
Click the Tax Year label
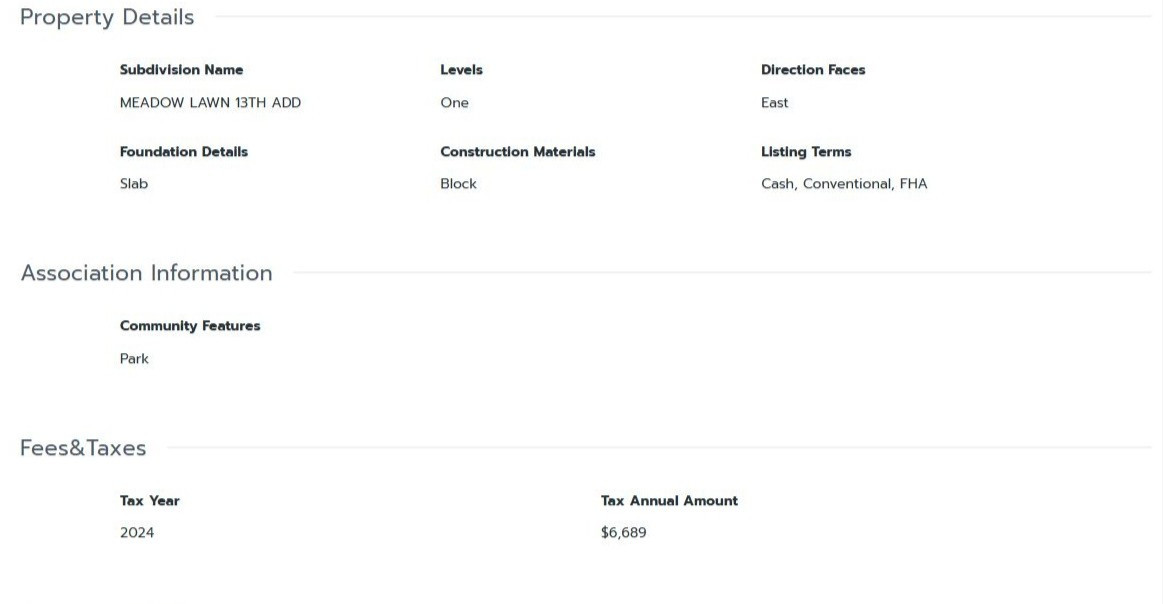(150, 501)
